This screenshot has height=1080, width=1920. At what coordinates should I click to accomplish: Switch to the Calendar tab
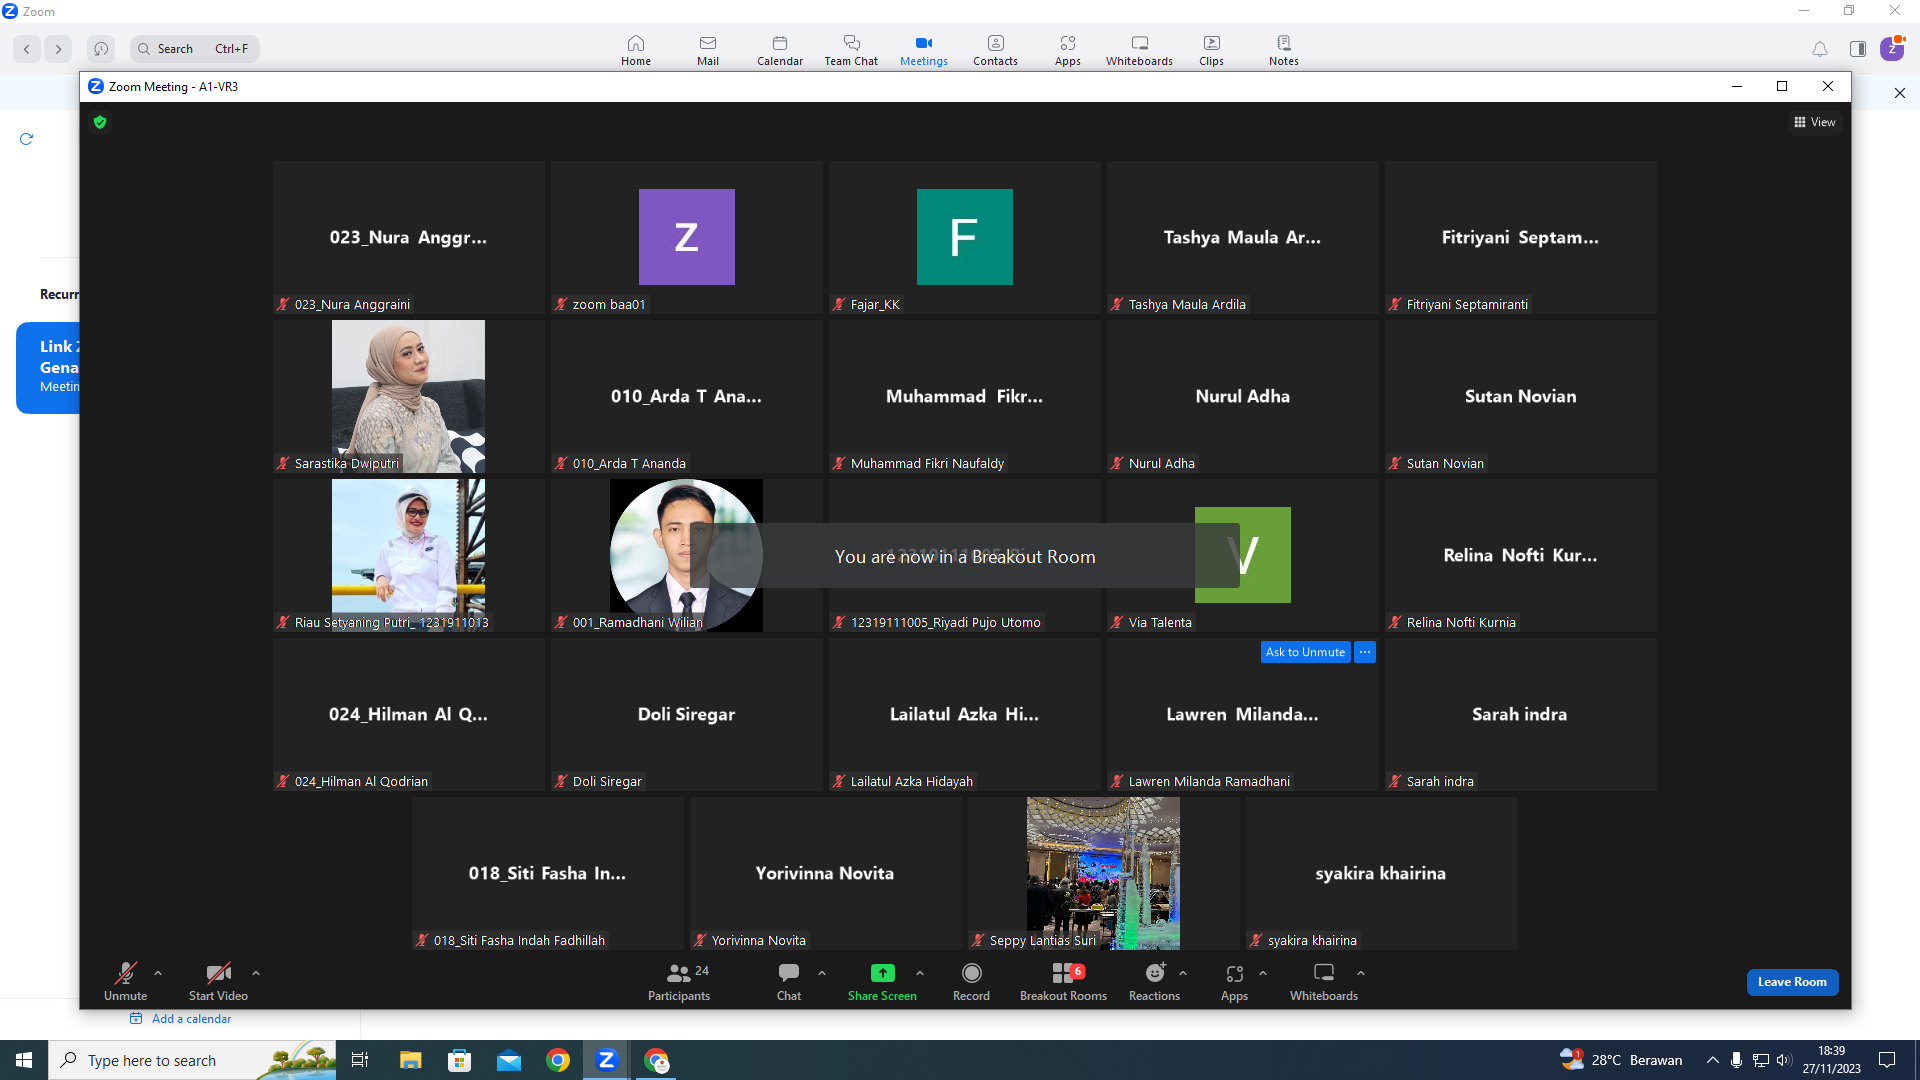click(780, 49)
